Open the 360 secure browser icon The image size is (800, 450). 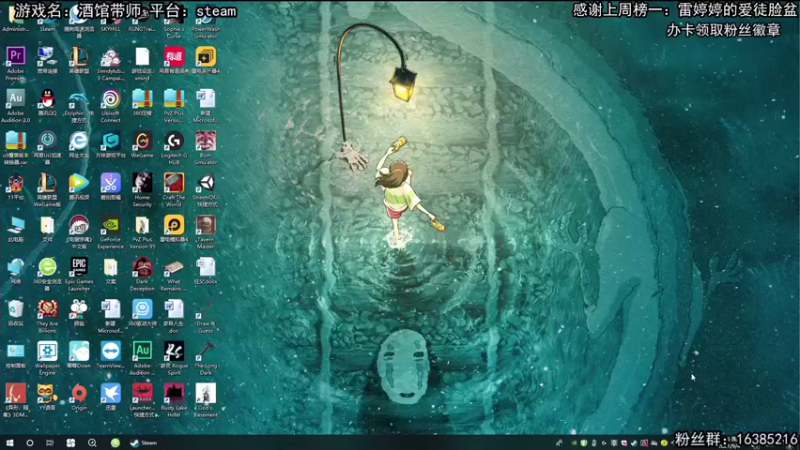pyautogui.click(x=47, y=267)
